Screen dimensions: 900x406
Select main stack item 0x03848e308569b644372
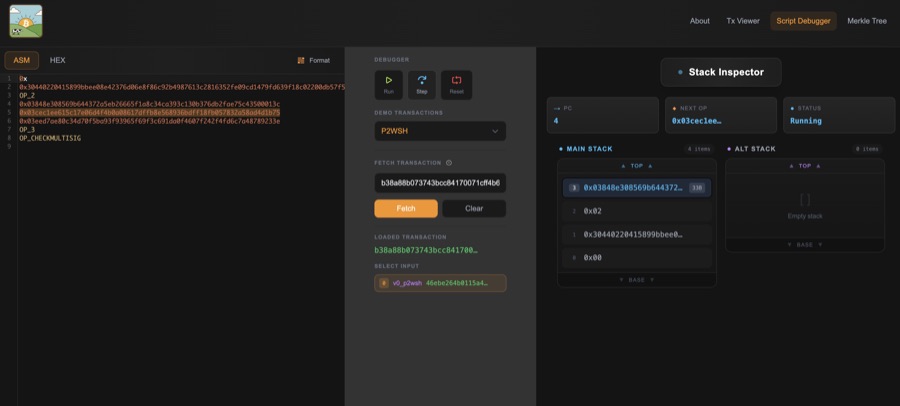(637, 188)
